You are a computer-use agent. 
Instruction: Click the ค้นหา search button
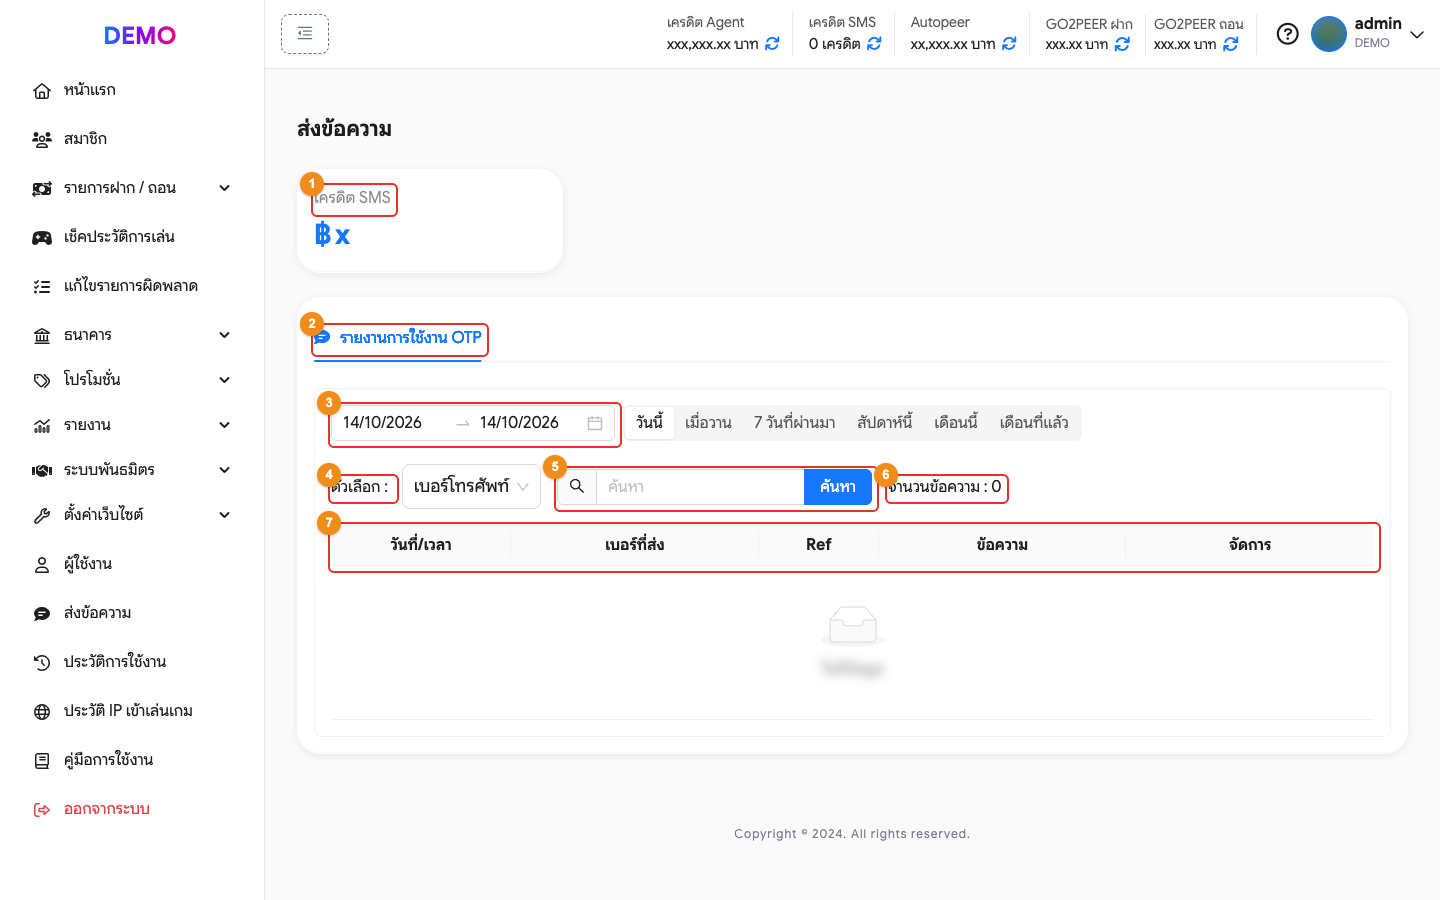tap(838, 487)
